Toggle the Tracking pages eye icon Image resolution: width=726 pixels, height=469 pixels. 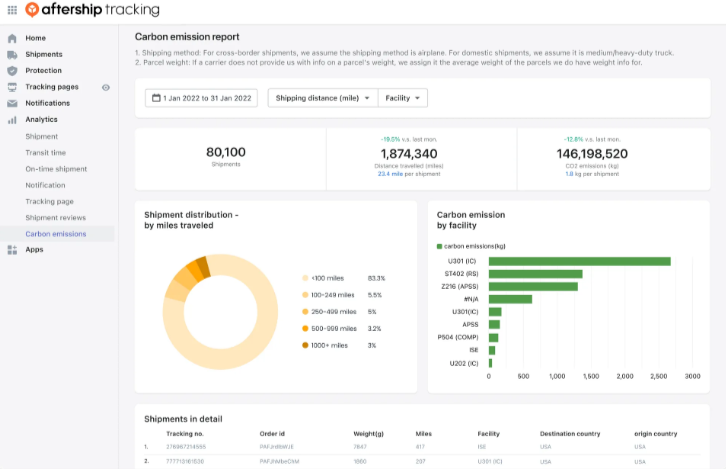click(106, 87)
